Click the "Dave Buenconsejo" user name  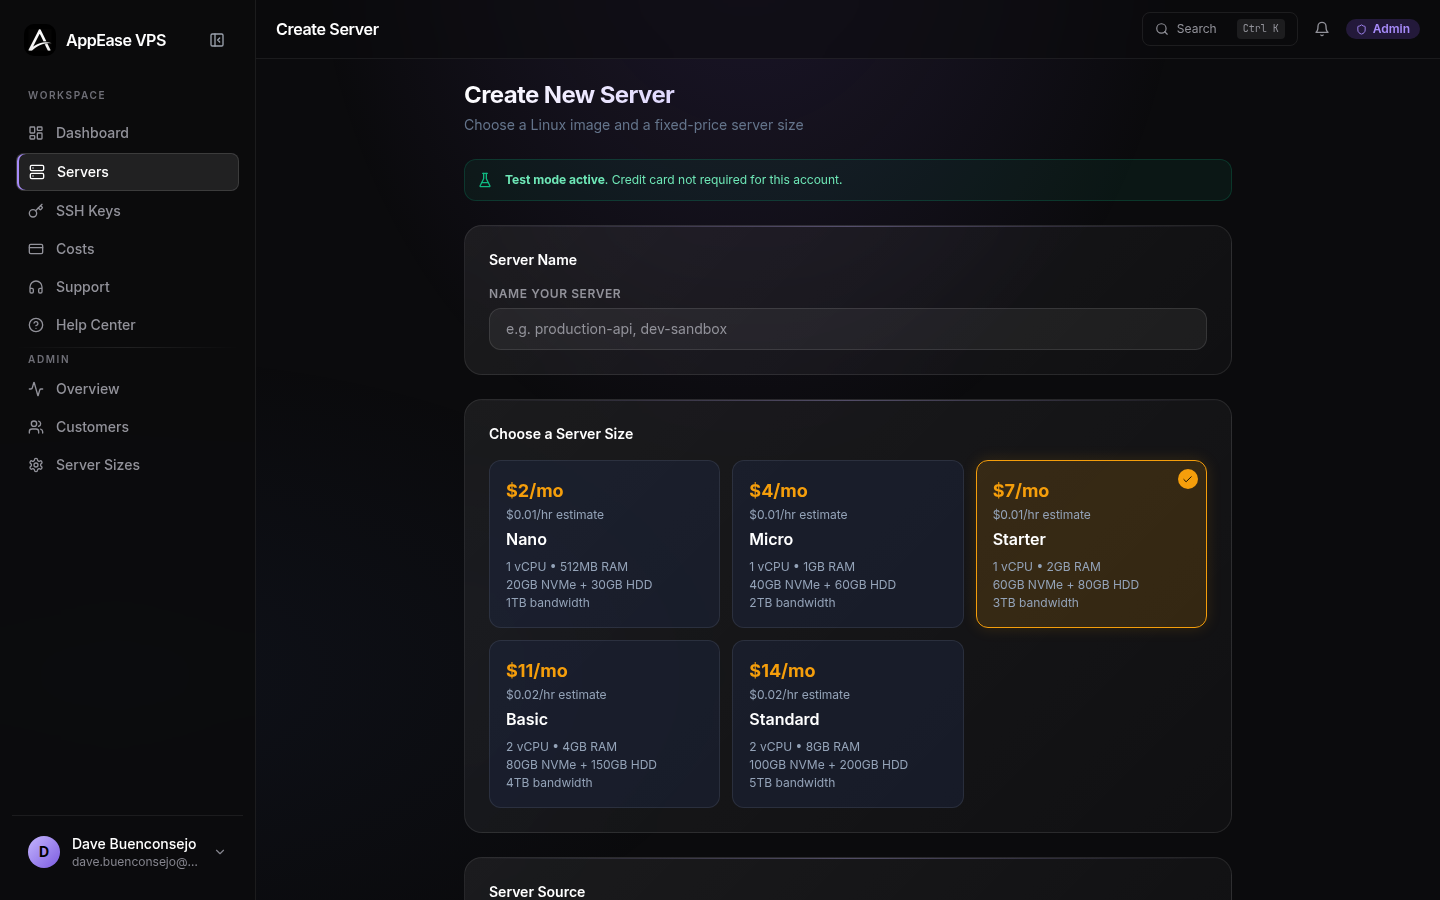pos(134,844)
